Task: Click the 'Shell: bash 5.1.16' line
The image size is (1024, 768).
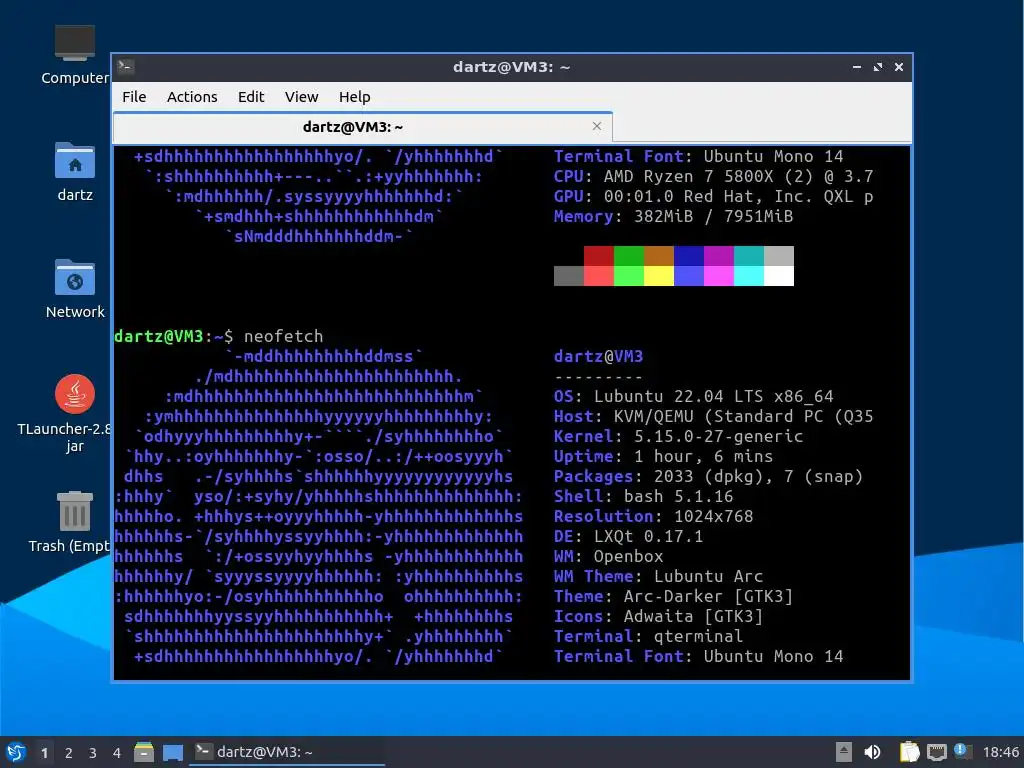Action: pyautogui.click(x=643, y=496)
